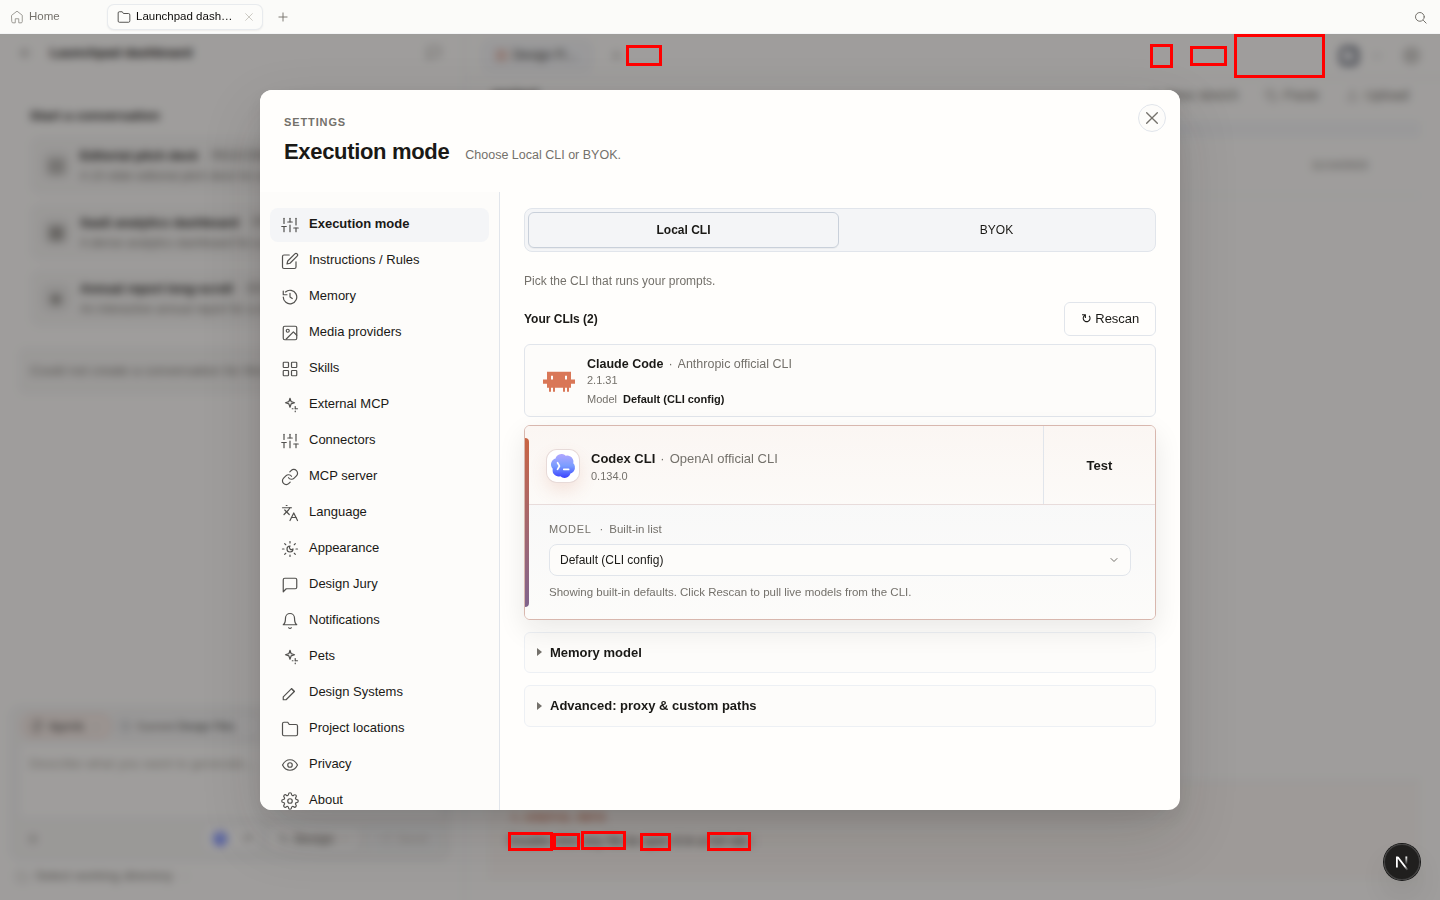Screen dimensions: 1440x900
Task: Click the Execution mode sliders icon
Action: pos(290,225)
